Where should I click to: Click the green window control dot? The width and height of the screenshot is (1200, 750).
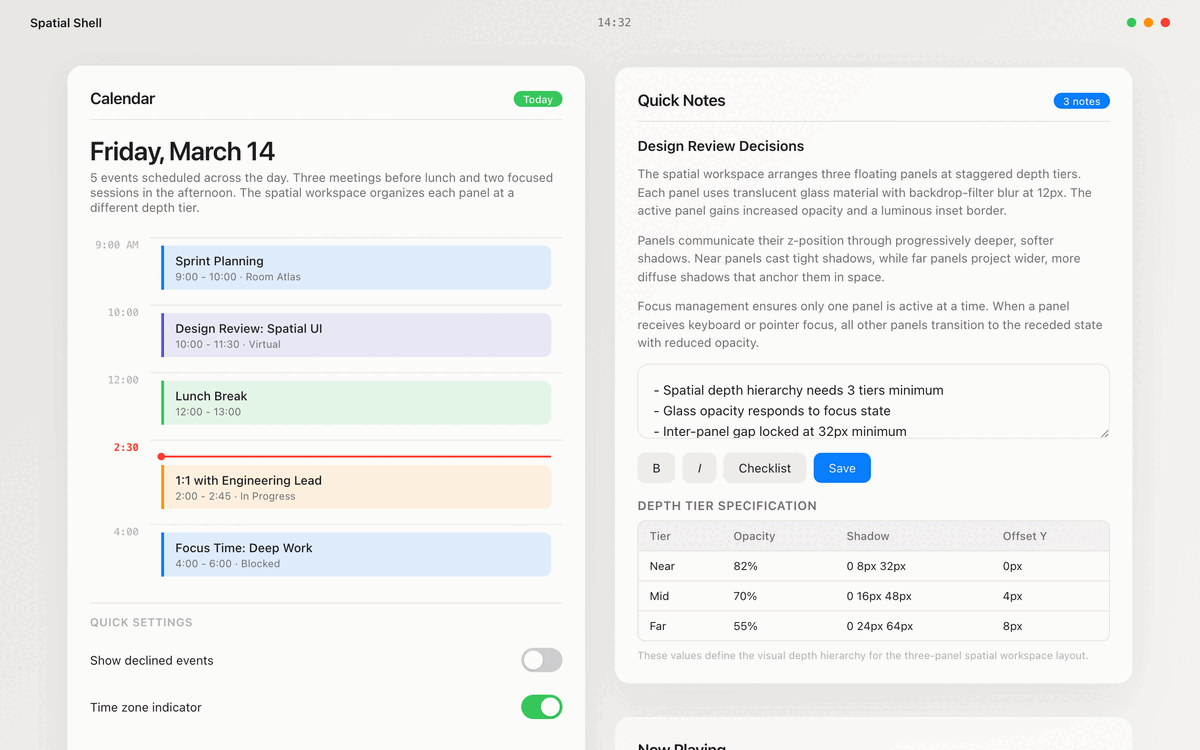pos(1131,22)
